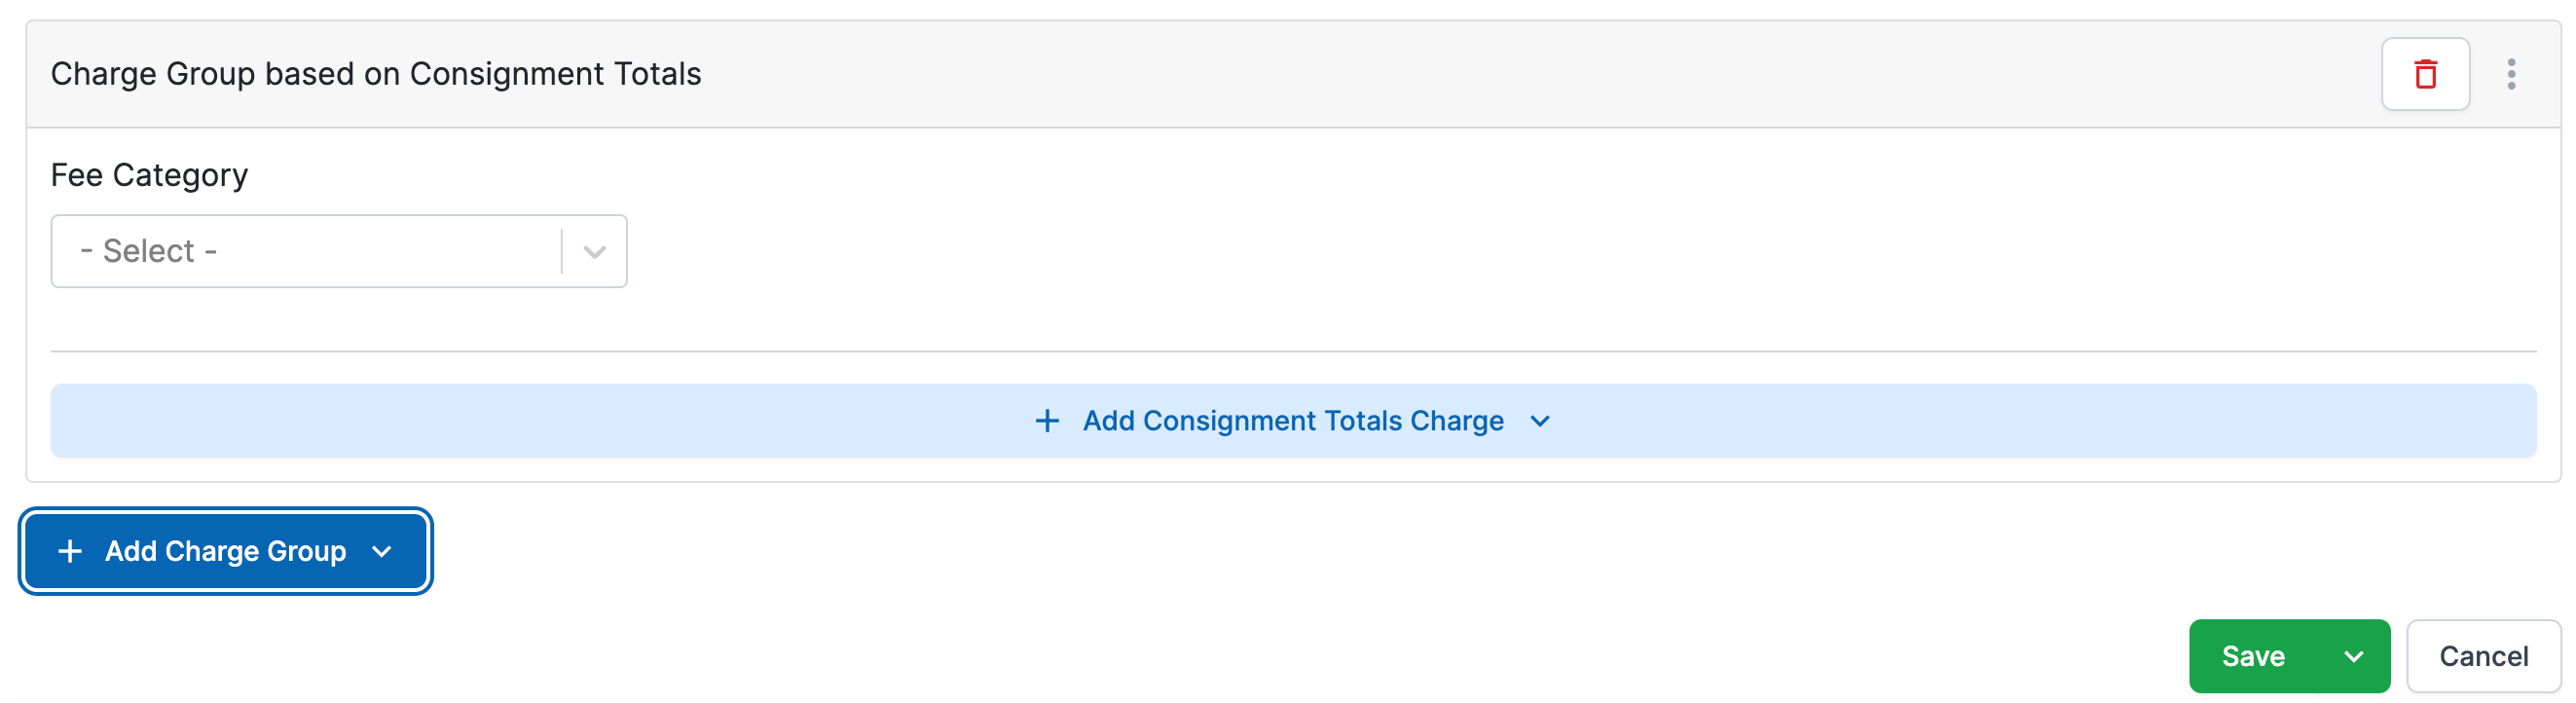Viewport: 2576px width, 703px height.
Task: Click the Fee Category label text
Action: [149, 175]
